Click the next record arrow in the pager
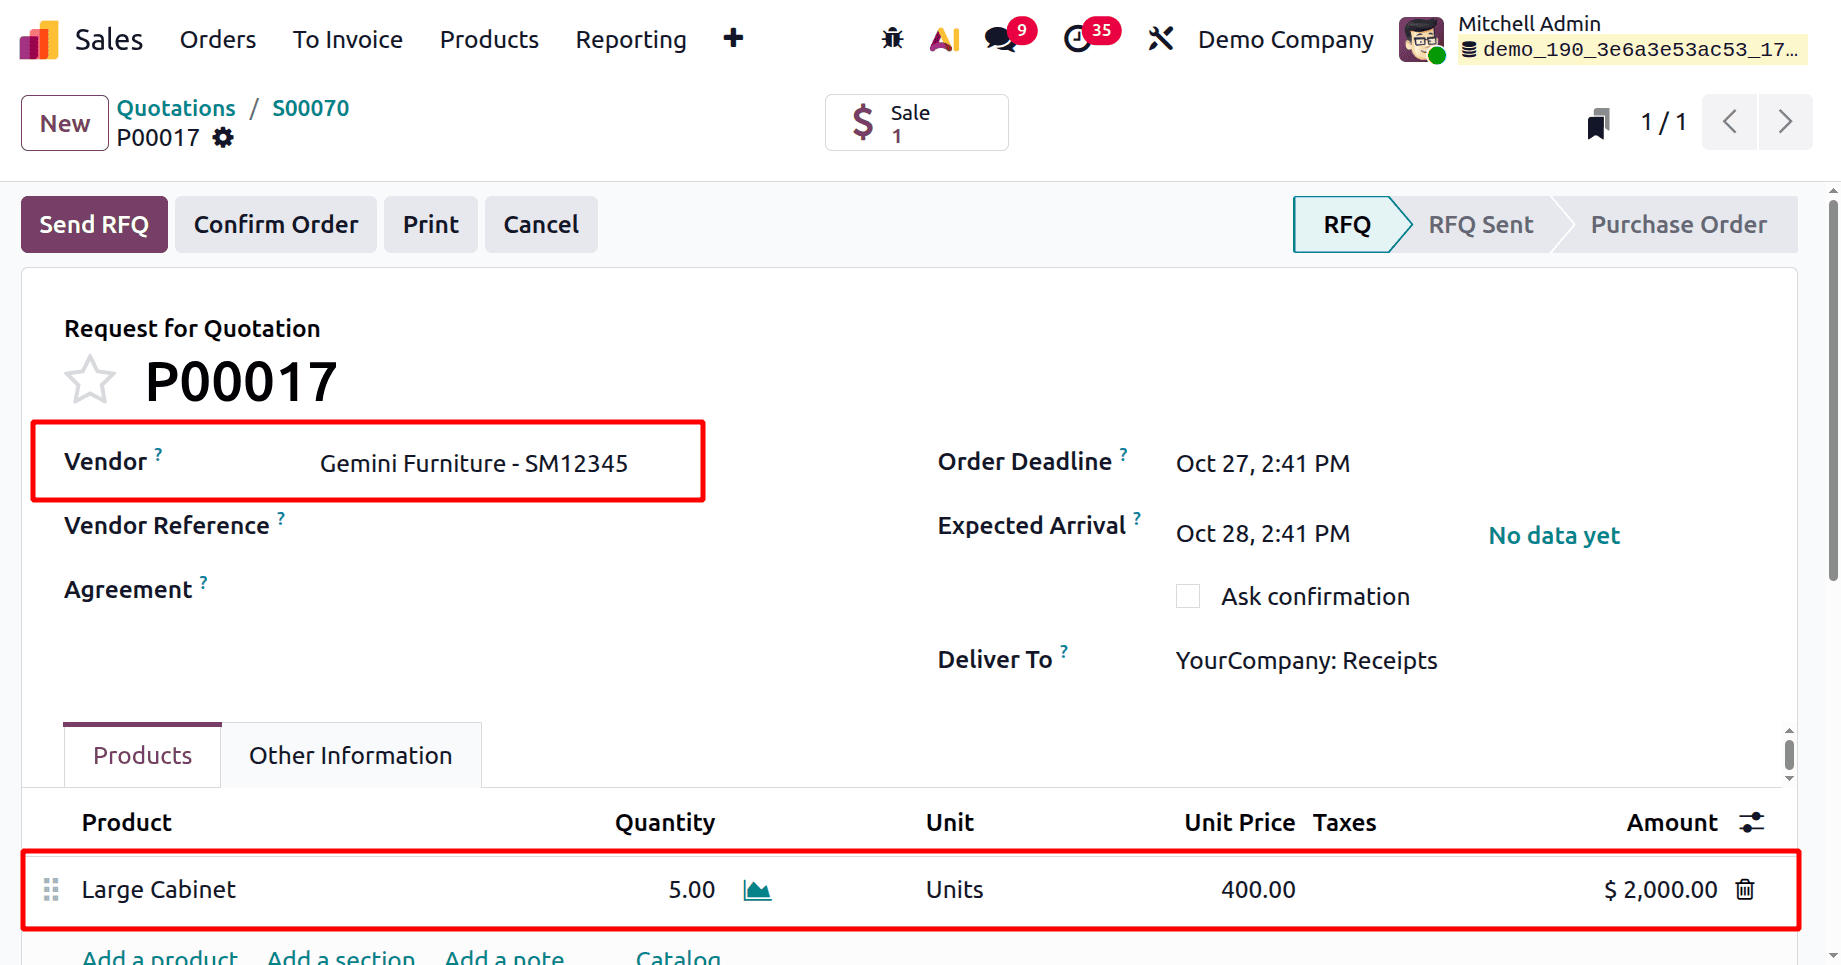 (1786, 121)
